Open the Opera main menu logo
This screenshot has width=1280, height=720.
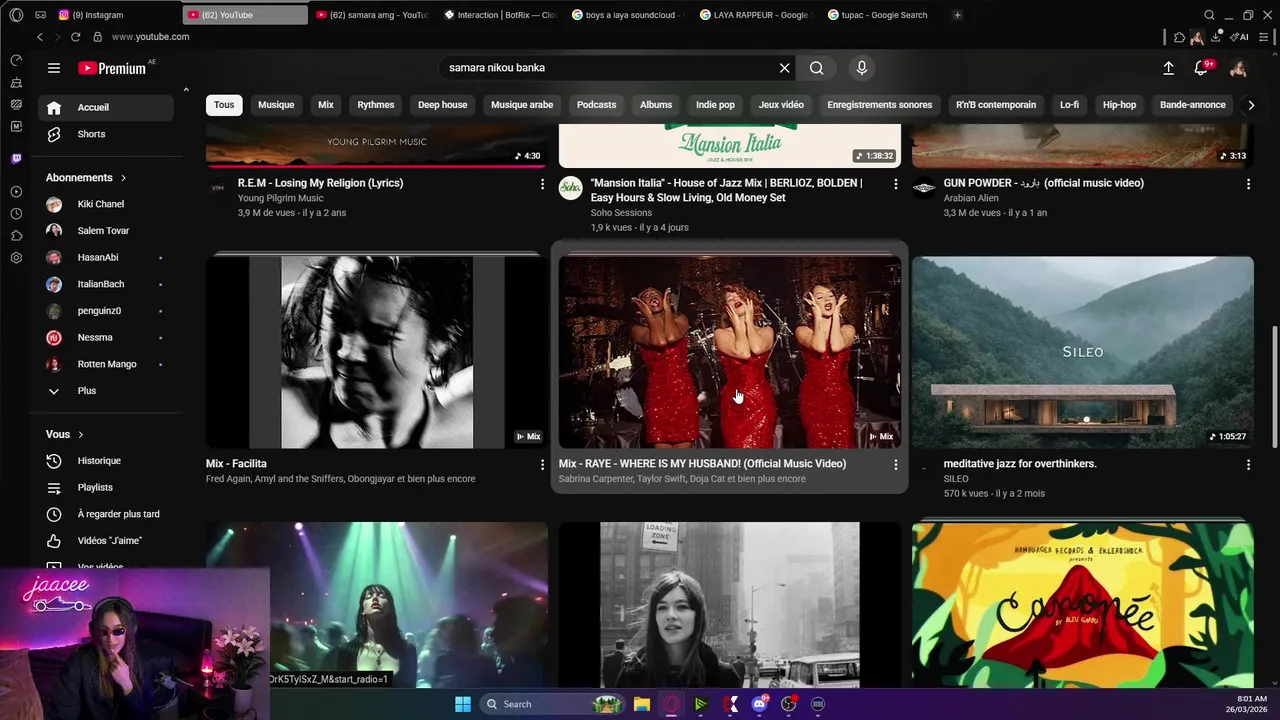click(x=16, y=15)
